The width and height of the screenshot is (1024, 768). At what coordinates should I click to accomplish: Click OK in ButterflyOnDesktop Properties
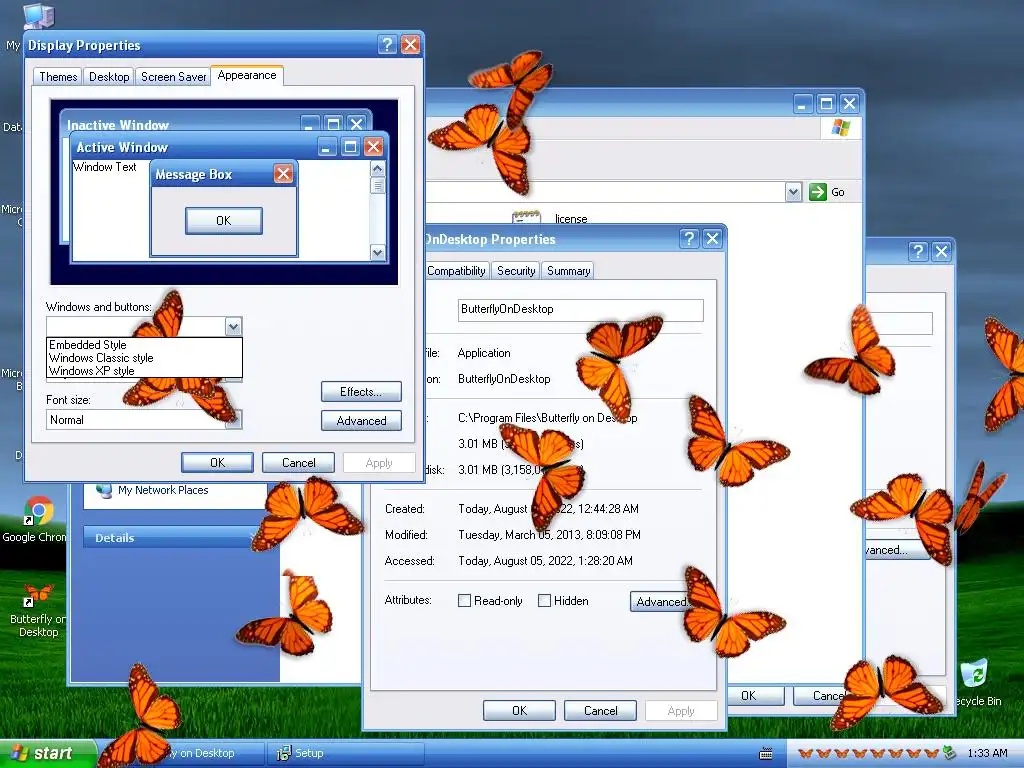click(x=519, y=711)
